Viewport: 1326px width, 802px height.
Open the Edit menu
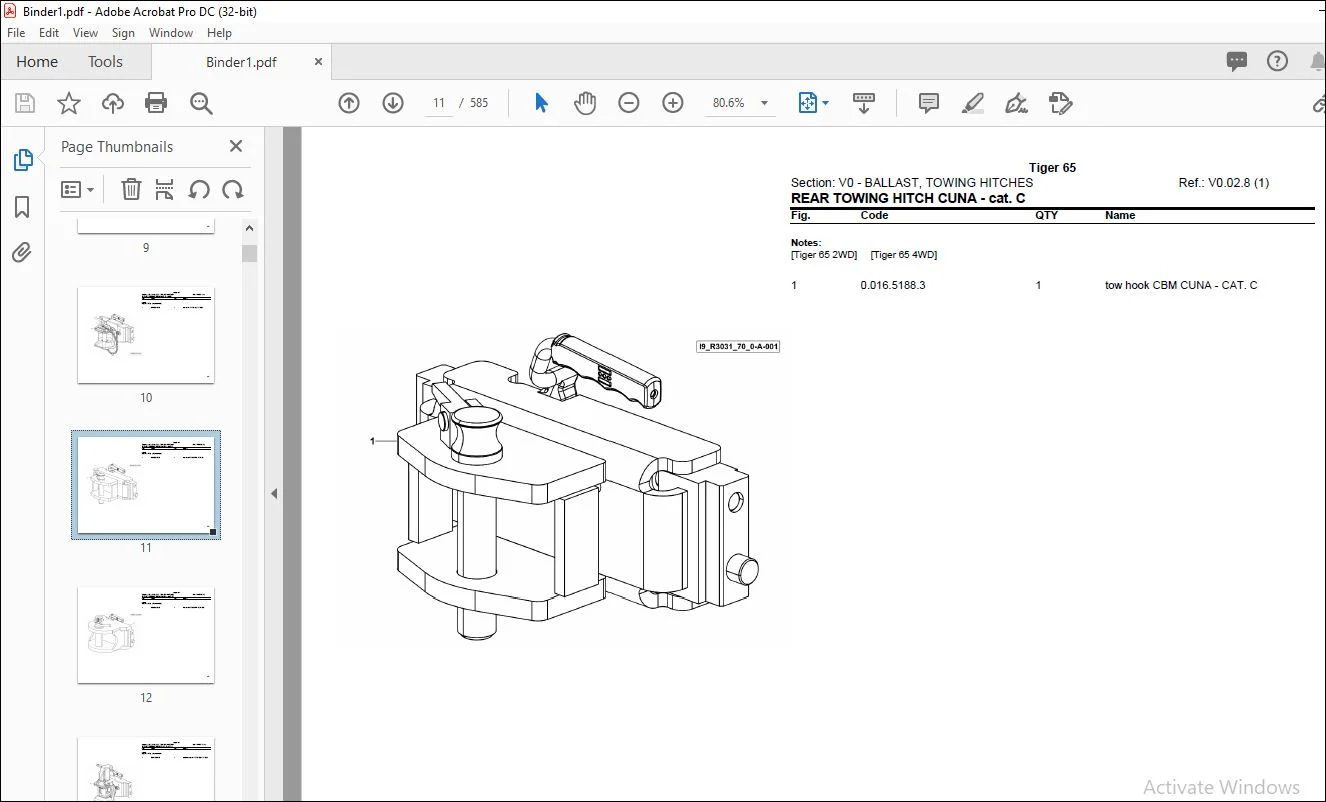50,33
